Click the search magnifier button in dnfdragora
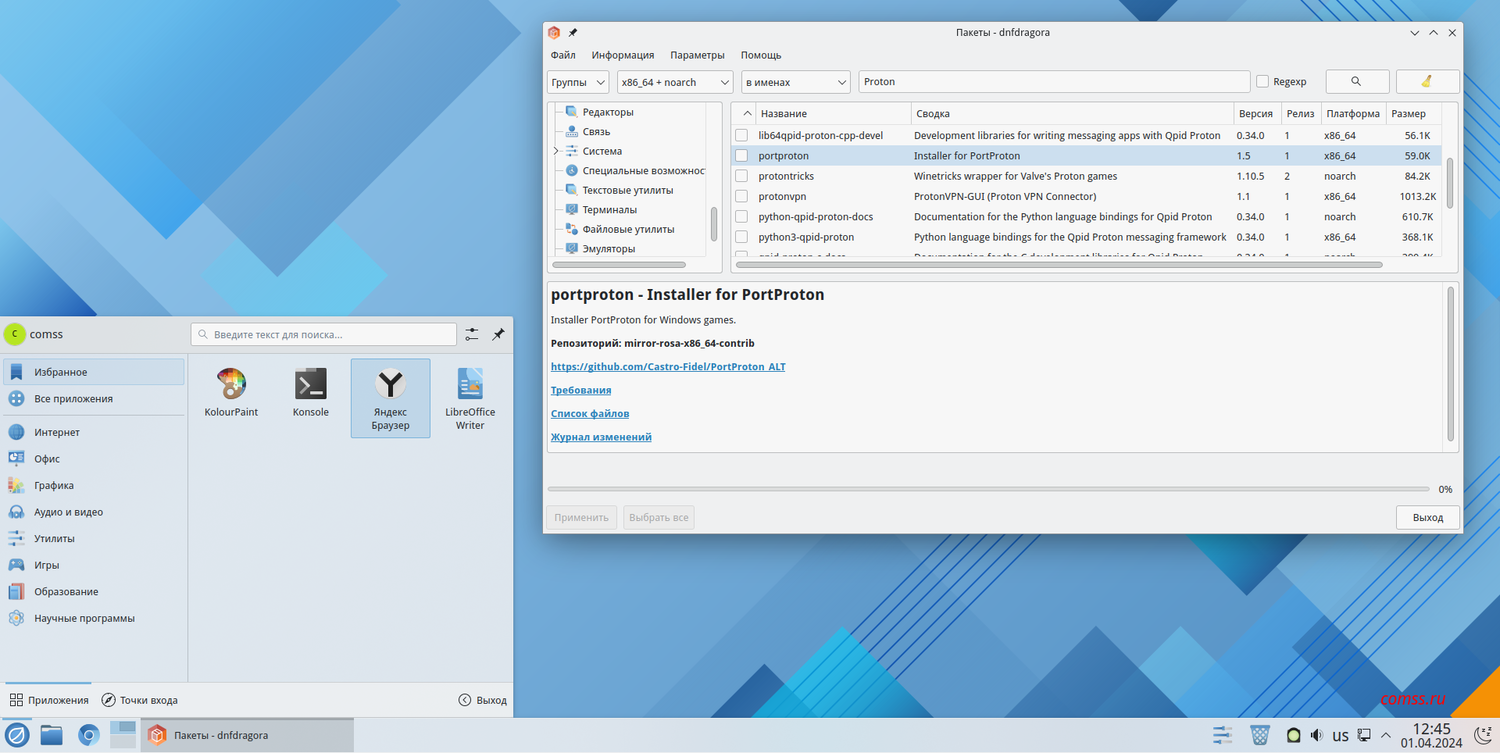Viewport: 1500px width, 753px height. (1357, 82)
